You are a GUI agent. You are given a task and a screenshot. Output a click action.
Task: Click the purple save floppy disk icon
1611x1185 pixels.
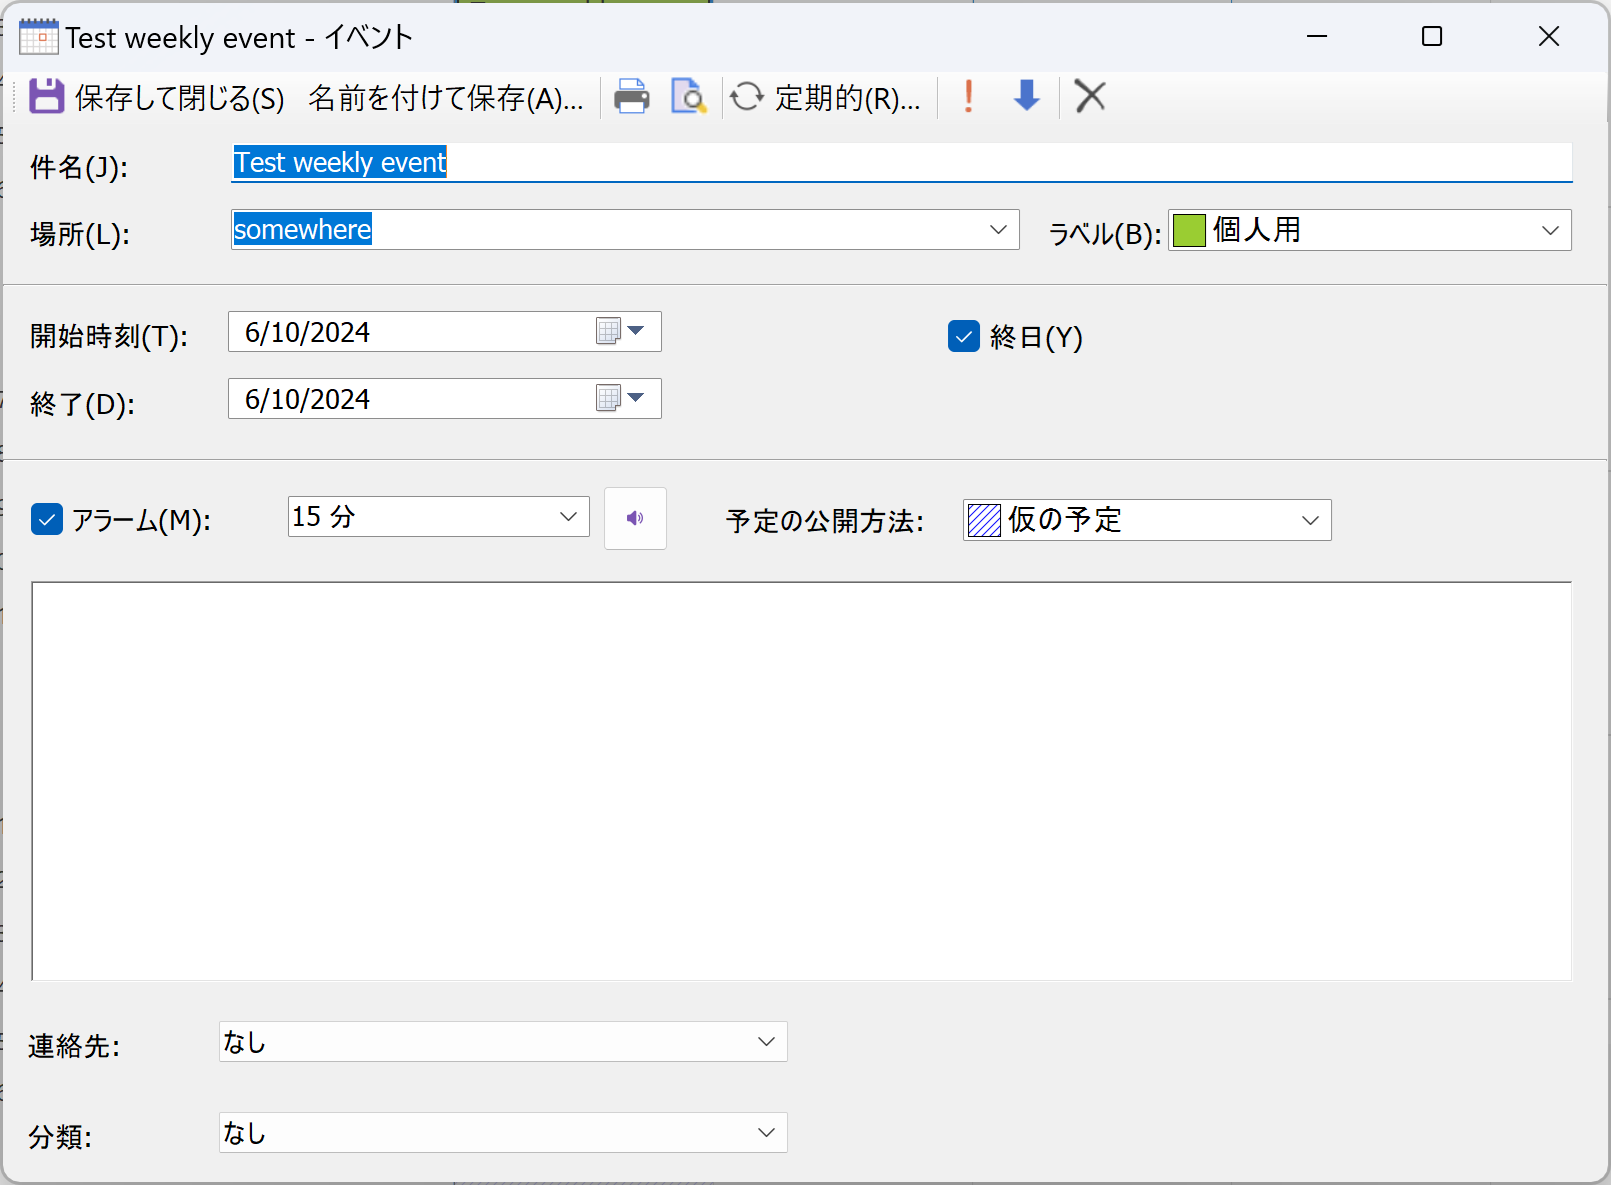point(46,97)
